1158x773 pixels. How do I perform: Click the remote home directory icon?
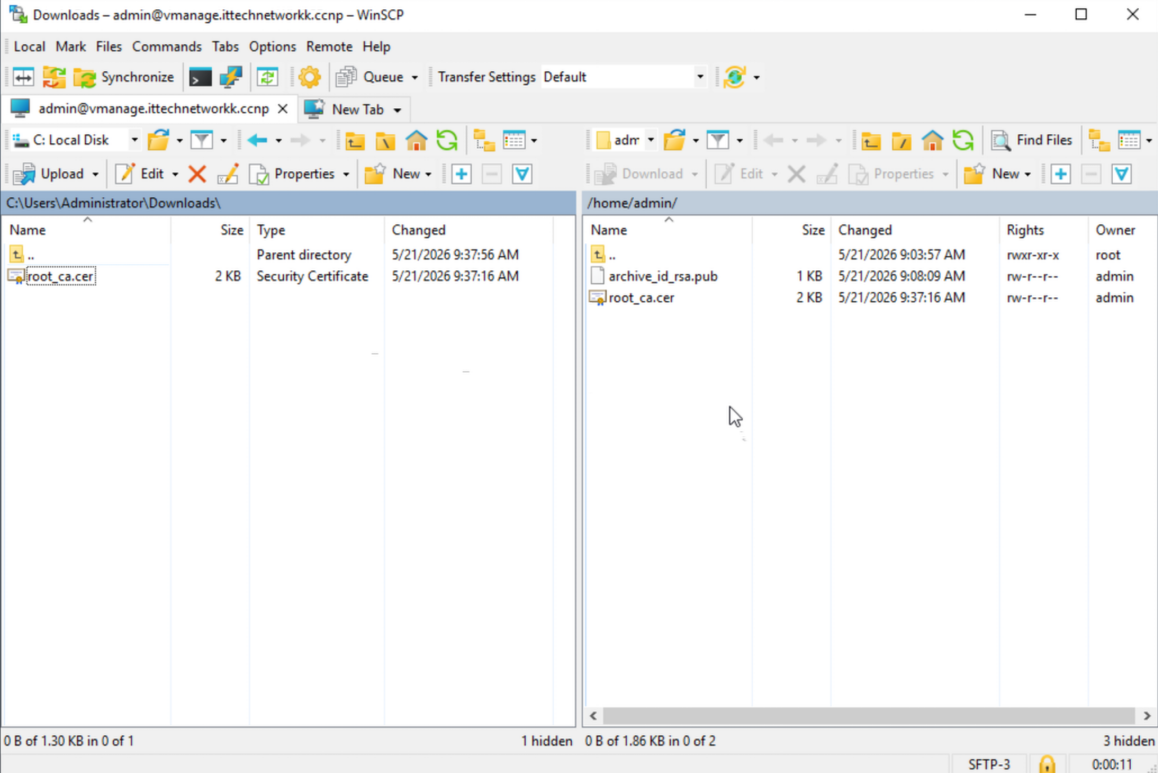(x=932, y=140)
